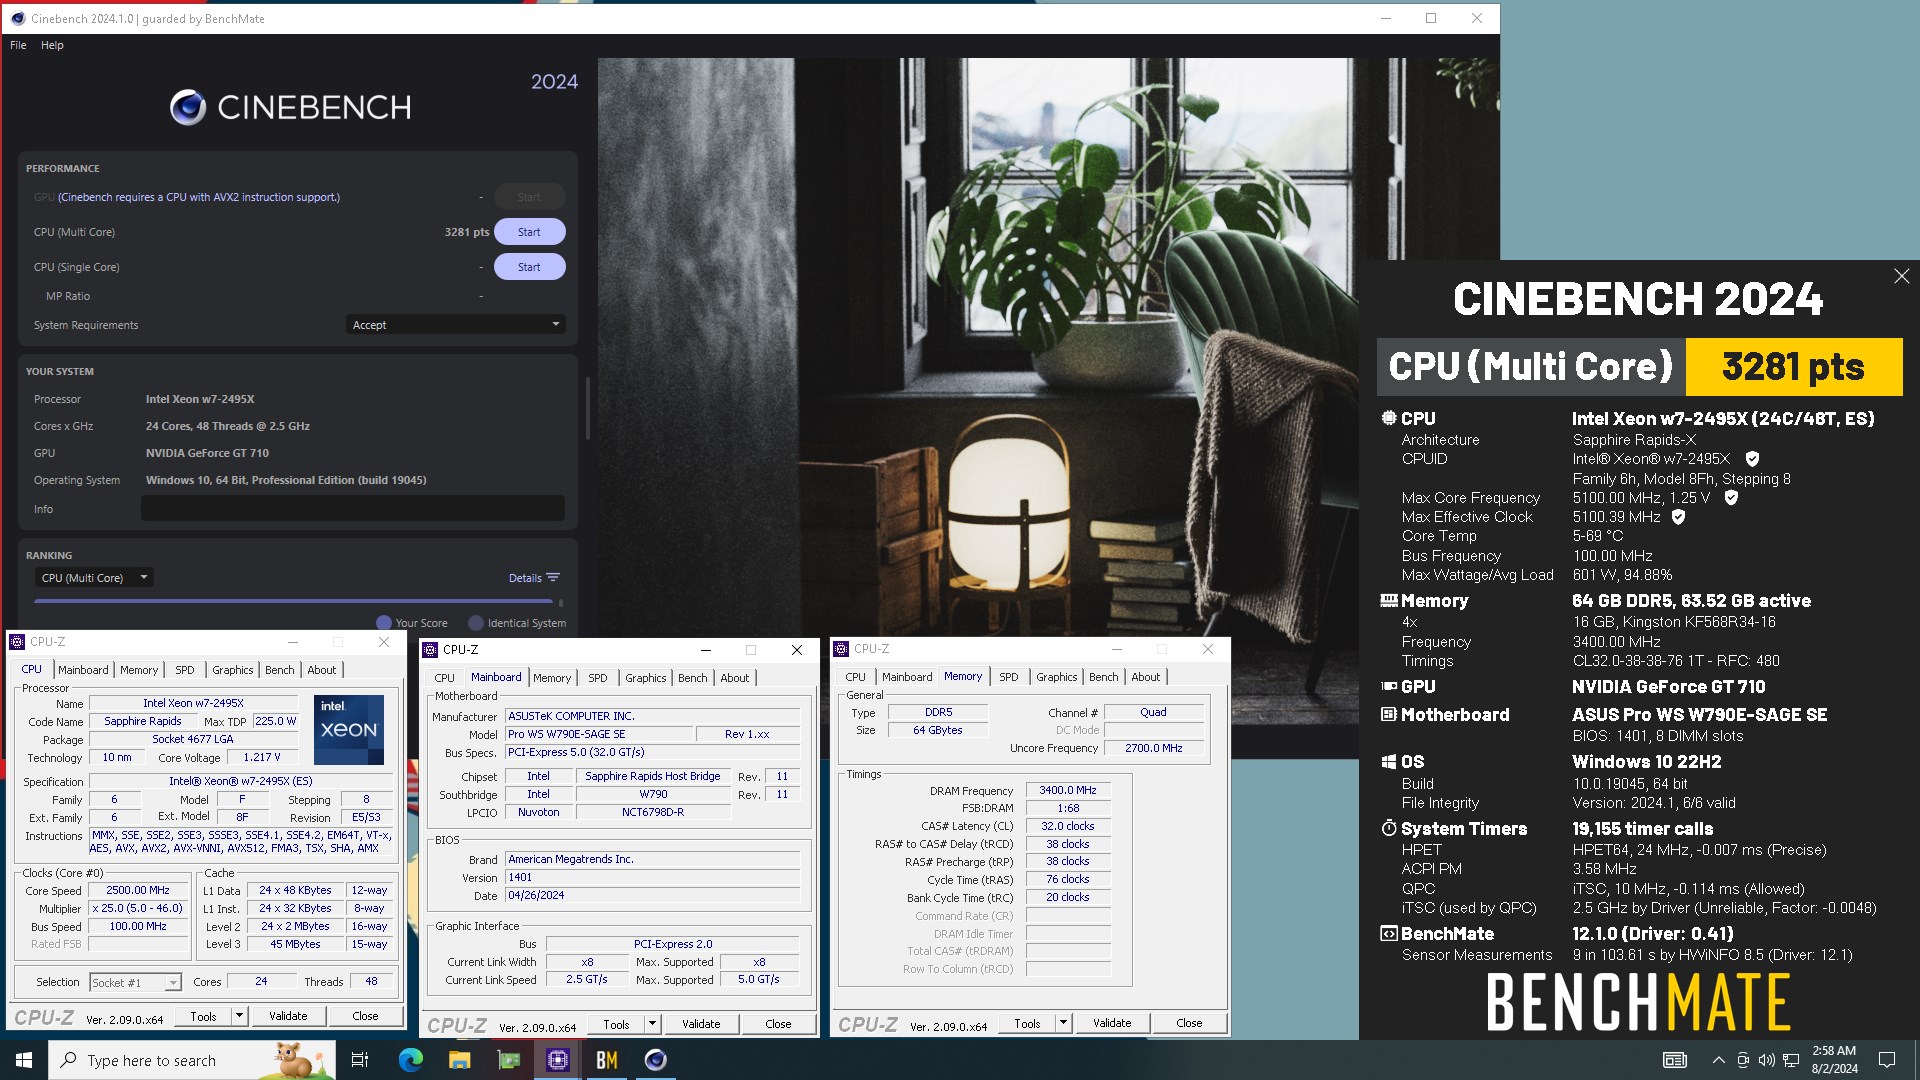This screenshot has height=1080, width=1920.
Task: Expand Tools dropdown arrow in left CPU-Z window
Action: (x=239, y=1016)
